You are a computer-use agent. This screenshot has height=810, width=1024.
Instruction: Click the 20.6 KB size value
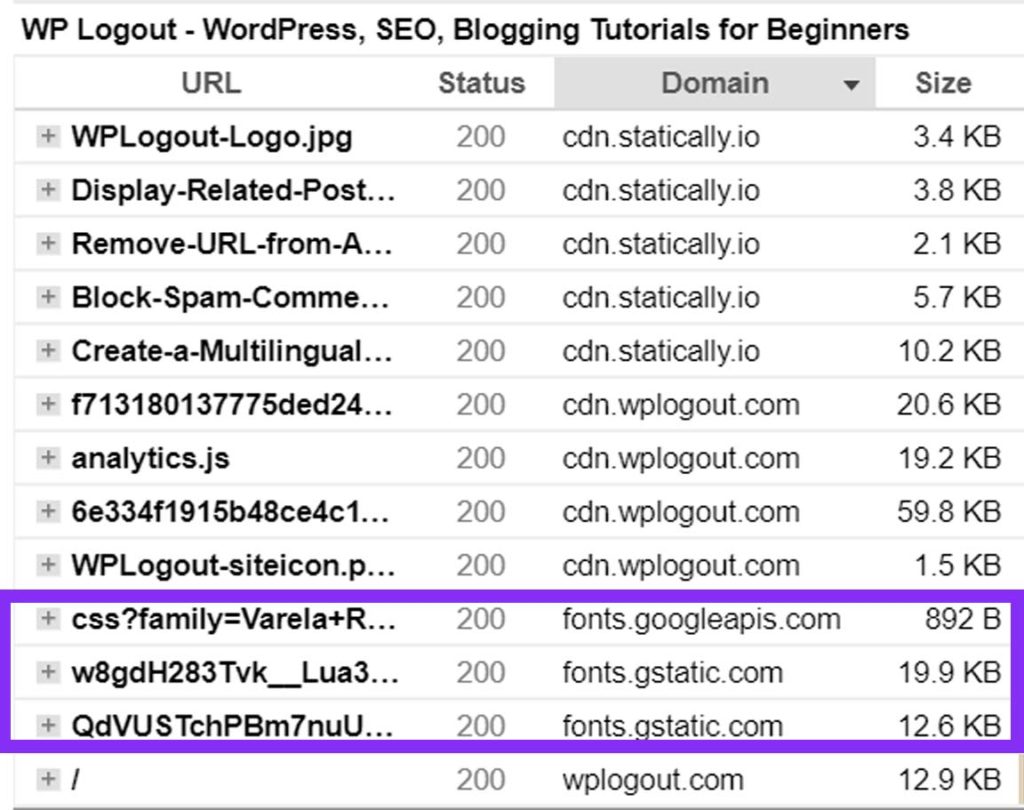coord(949,405)
